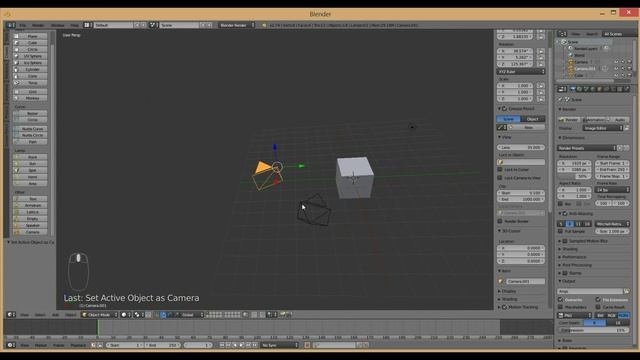Toggle Full Sample checkbox
This screenshot has width=640, height=360.
(x=561, y=231)
